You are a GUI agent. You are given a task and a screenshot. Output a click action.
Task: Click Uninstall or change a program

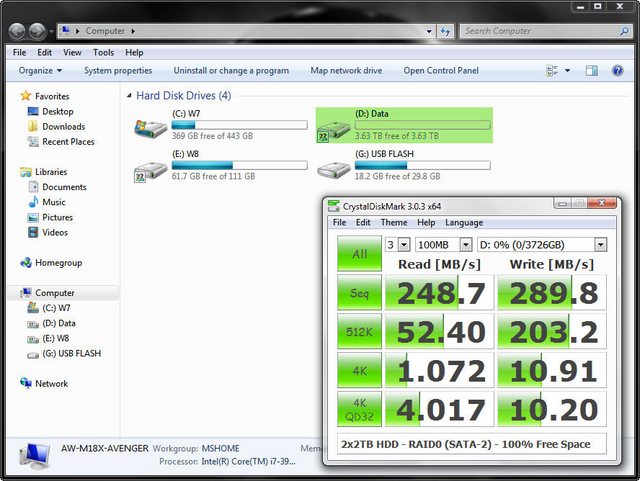(231, 71)
